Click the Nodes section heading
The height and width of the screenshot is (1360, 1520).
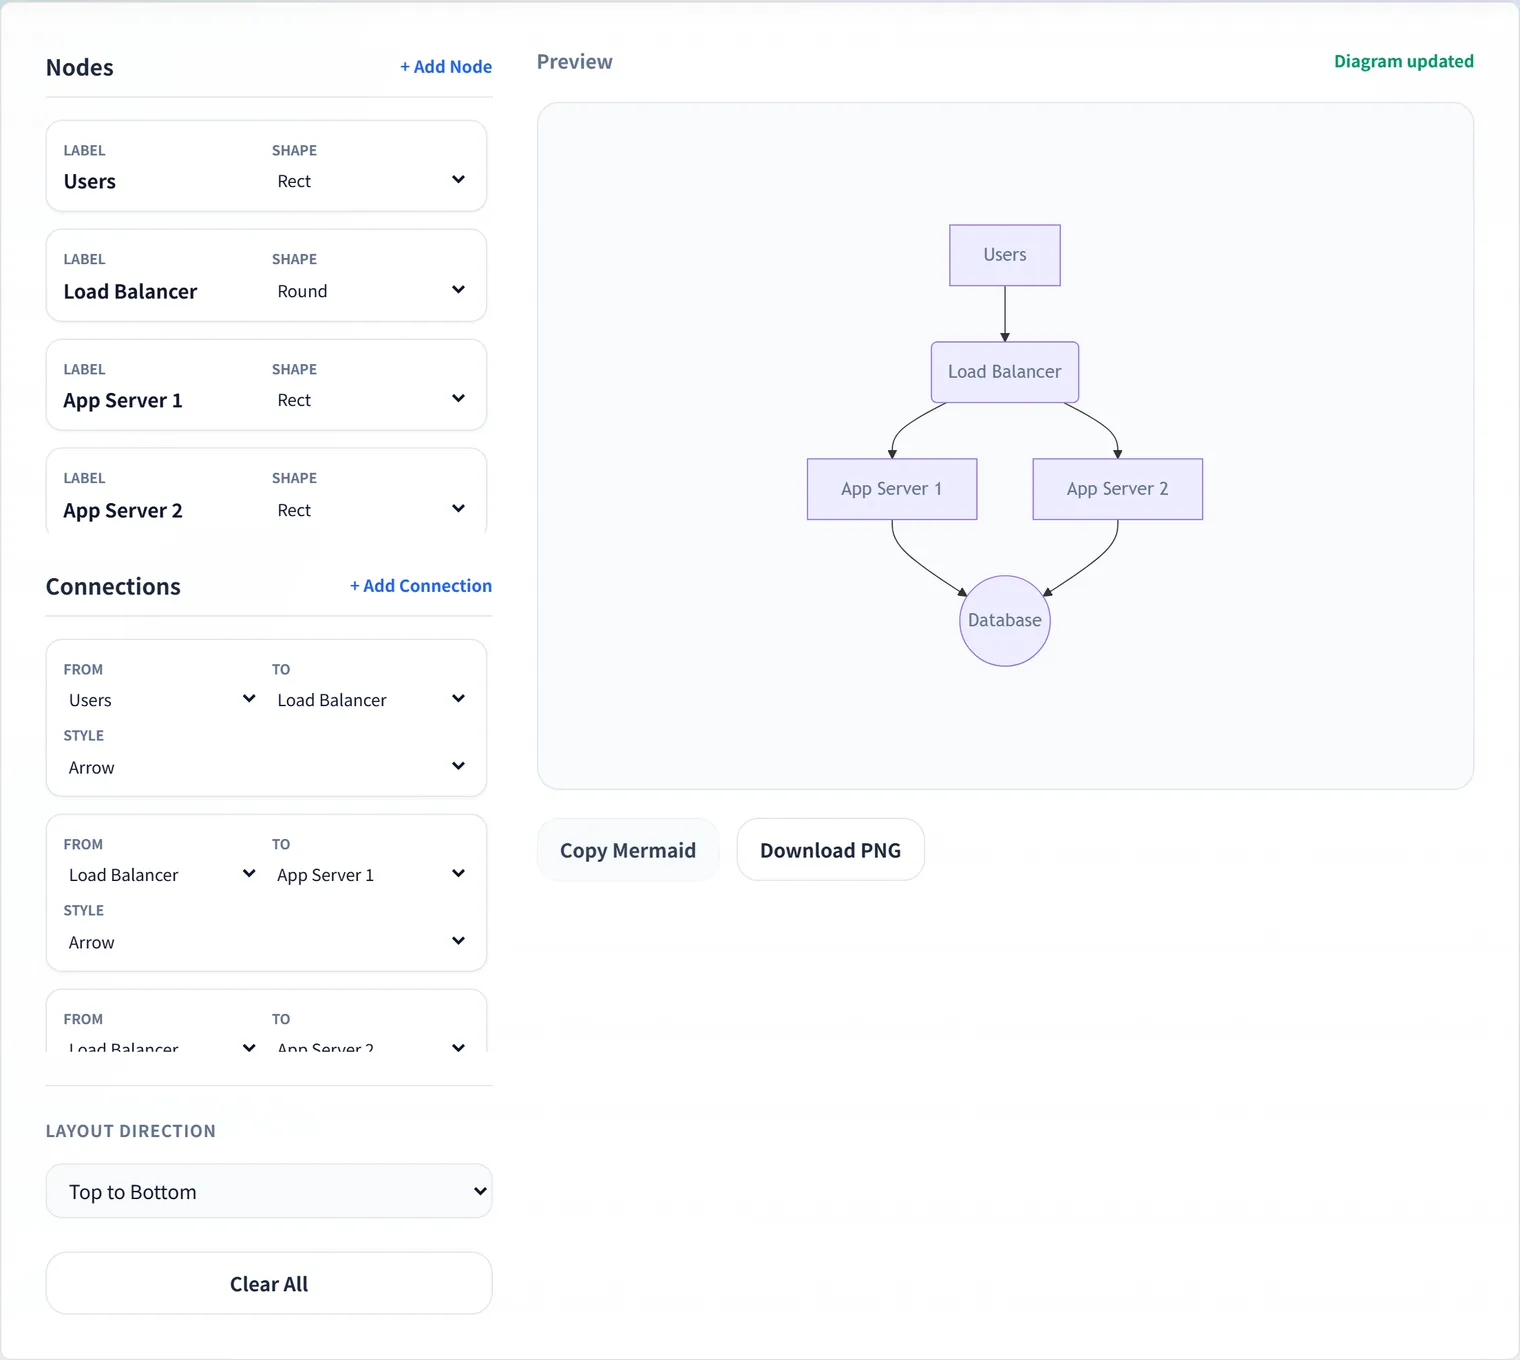tap(80, 67)
